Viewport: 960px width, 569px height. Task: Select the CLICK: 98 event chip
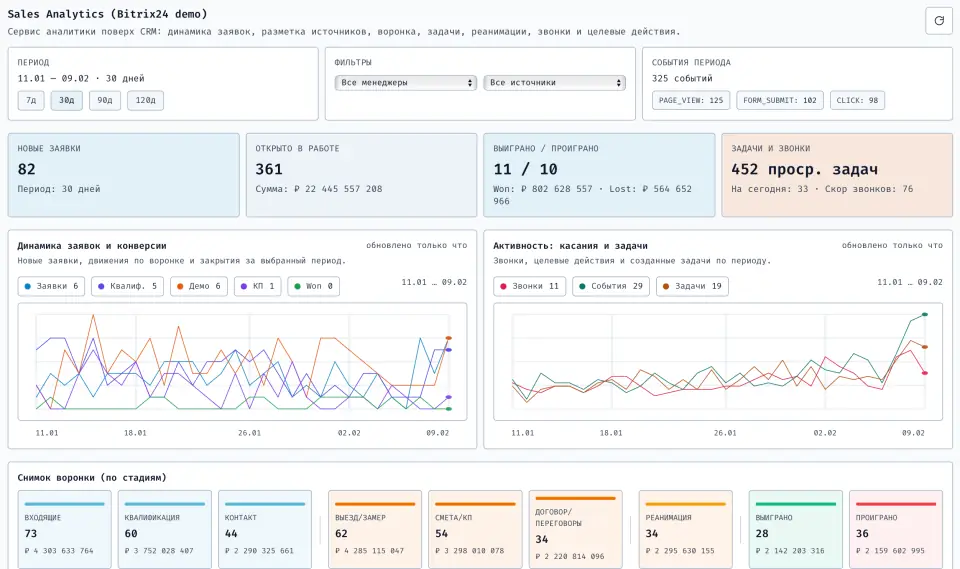[x=857, y=100]
